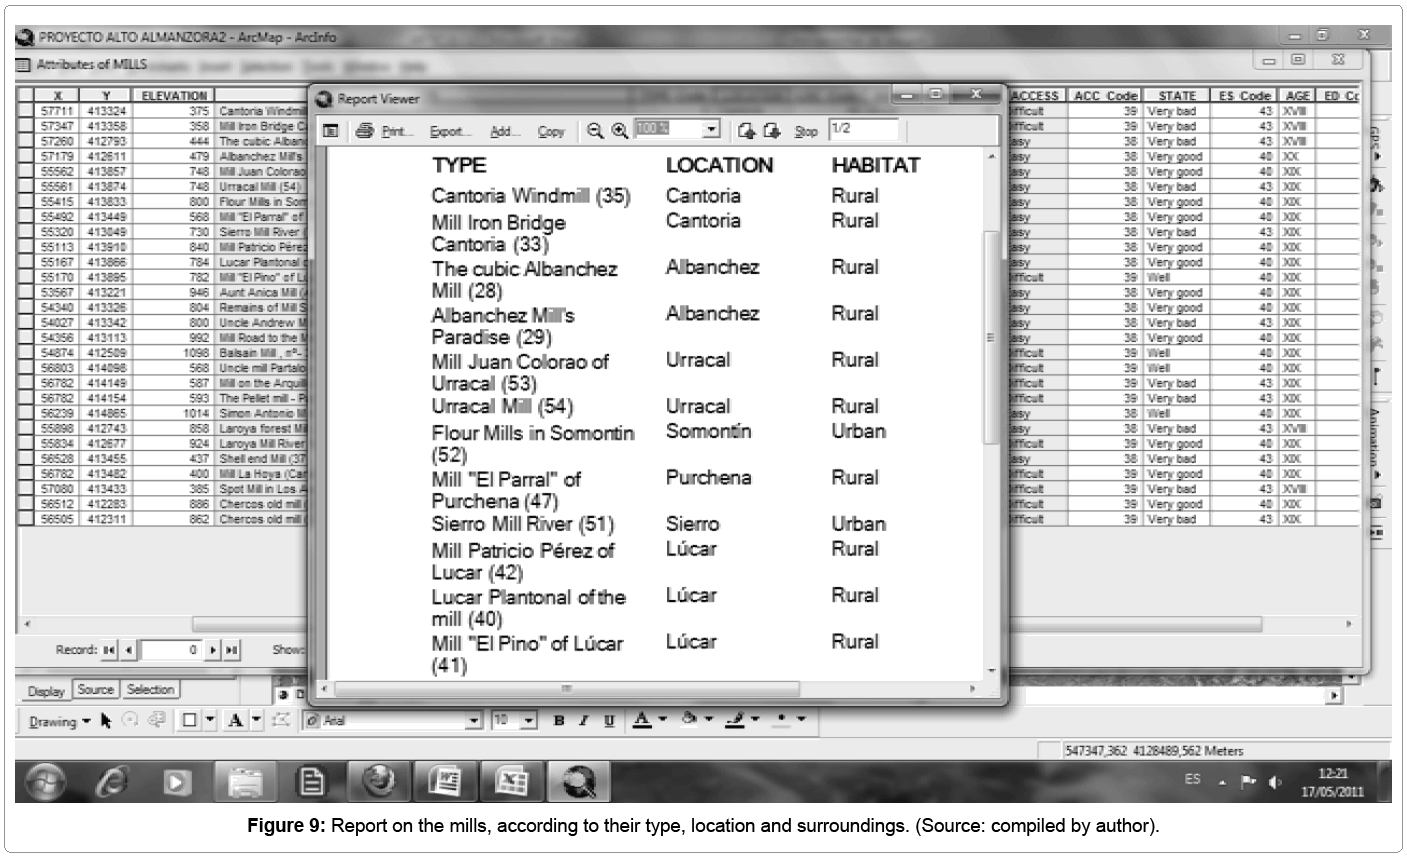1407x859 pixels.
Task: Choose the New Text tool (A icon)
Action: coord(236,721)
